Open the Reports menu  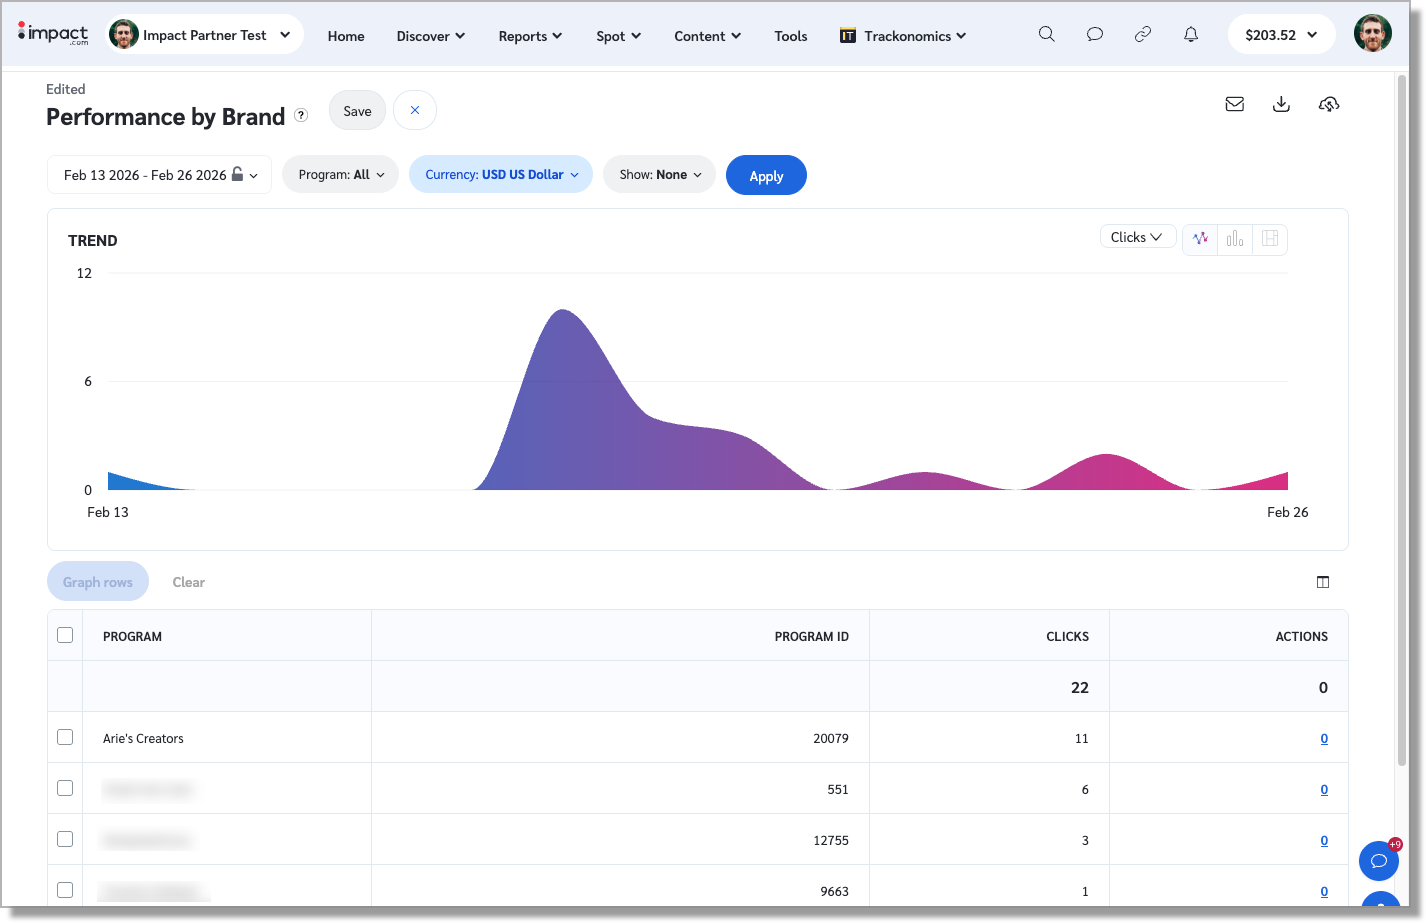coord(530,36)
